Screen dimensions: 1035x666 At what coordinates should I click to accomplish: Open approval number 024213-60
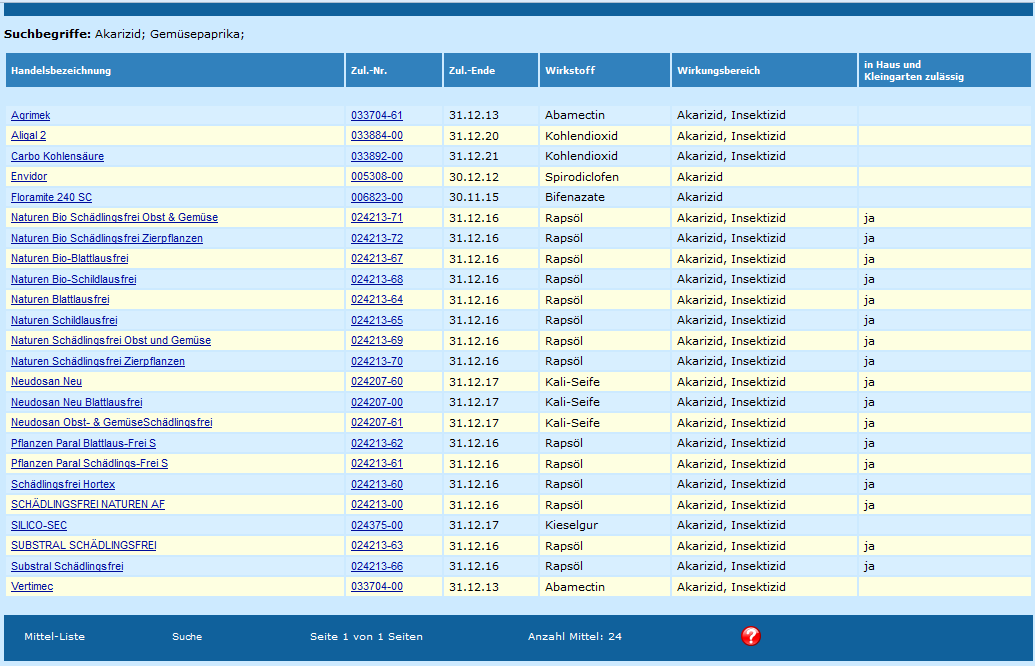coord(377,484)
